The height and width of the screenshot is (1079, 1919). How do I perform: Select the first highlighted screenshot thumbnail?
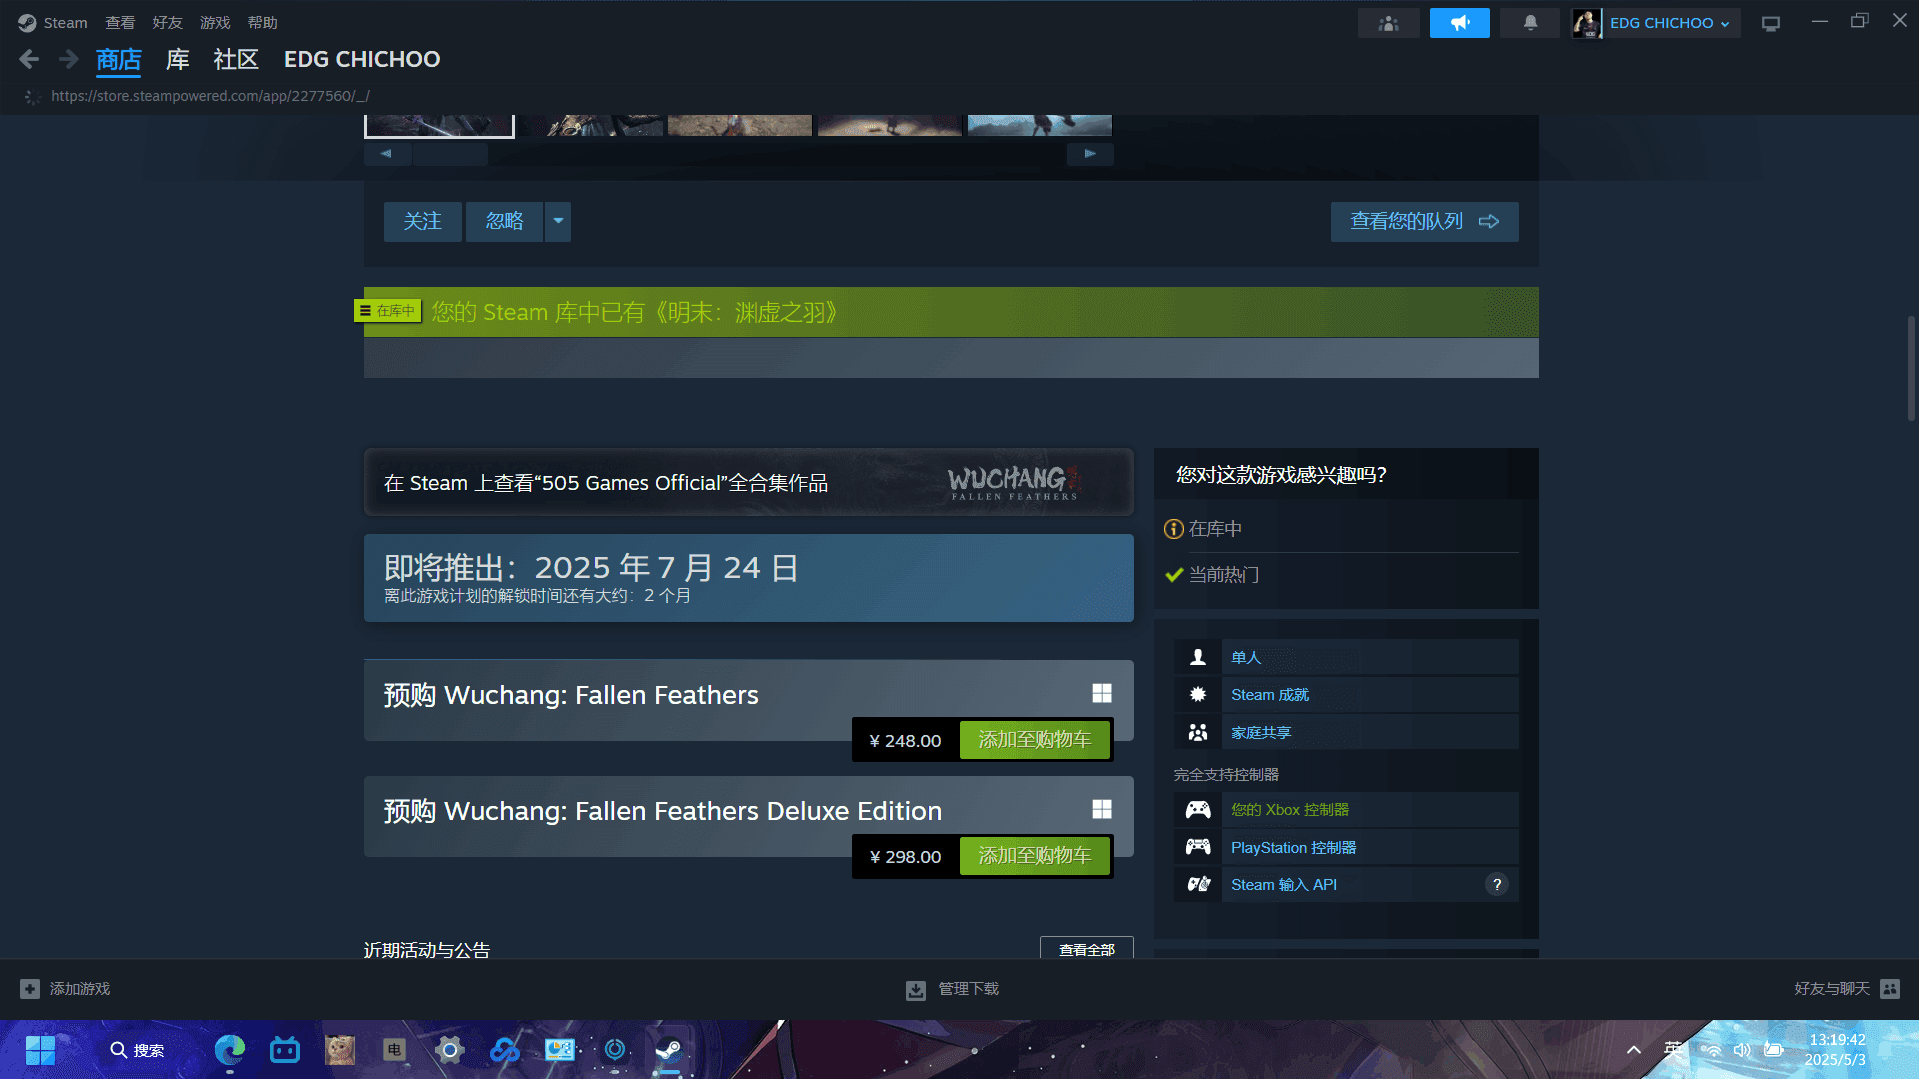pyautogui.click(x=439, y=125)
